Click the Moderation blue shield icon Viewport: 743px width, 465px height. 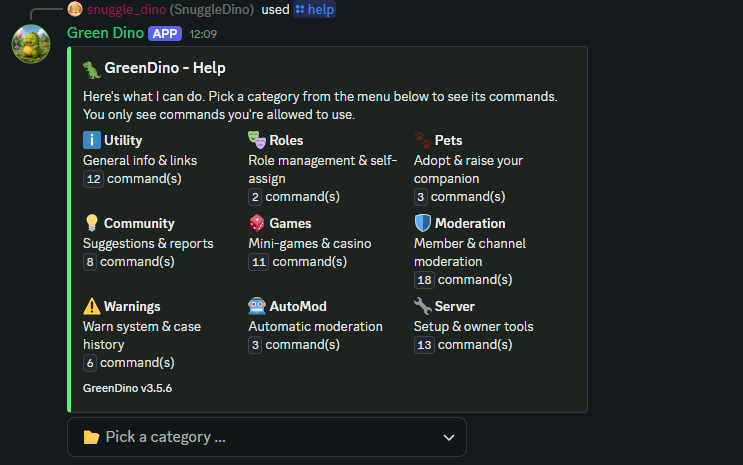423,223
